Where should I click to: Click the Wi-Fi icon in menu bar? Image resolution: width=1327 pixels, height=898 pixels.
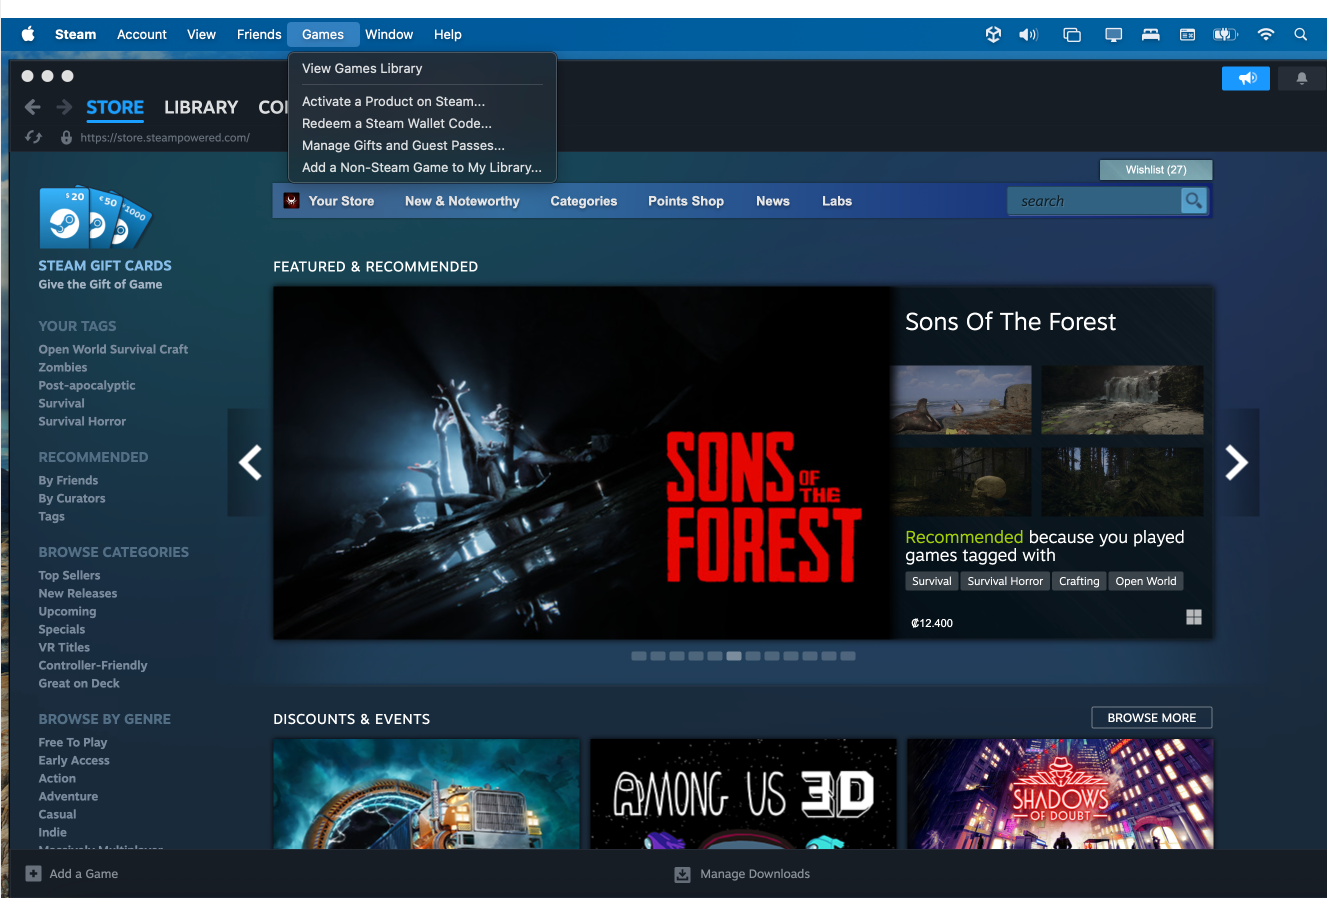tap(1266, 34)
